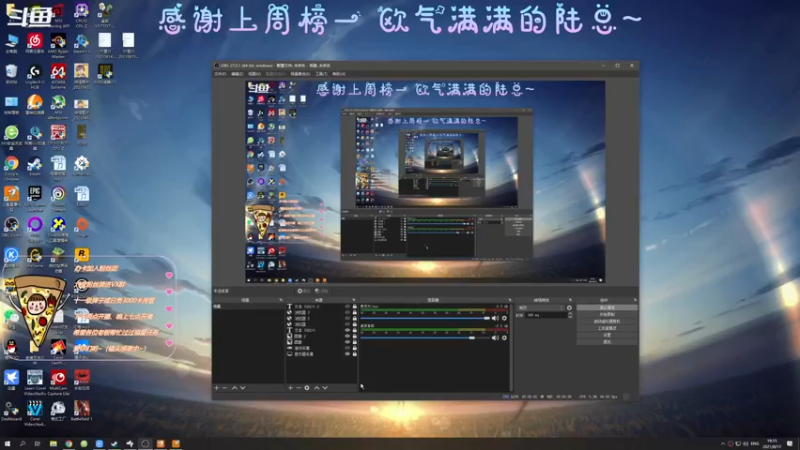
Task: Open Steam desktop shortcut
Action: pos(35,167)
